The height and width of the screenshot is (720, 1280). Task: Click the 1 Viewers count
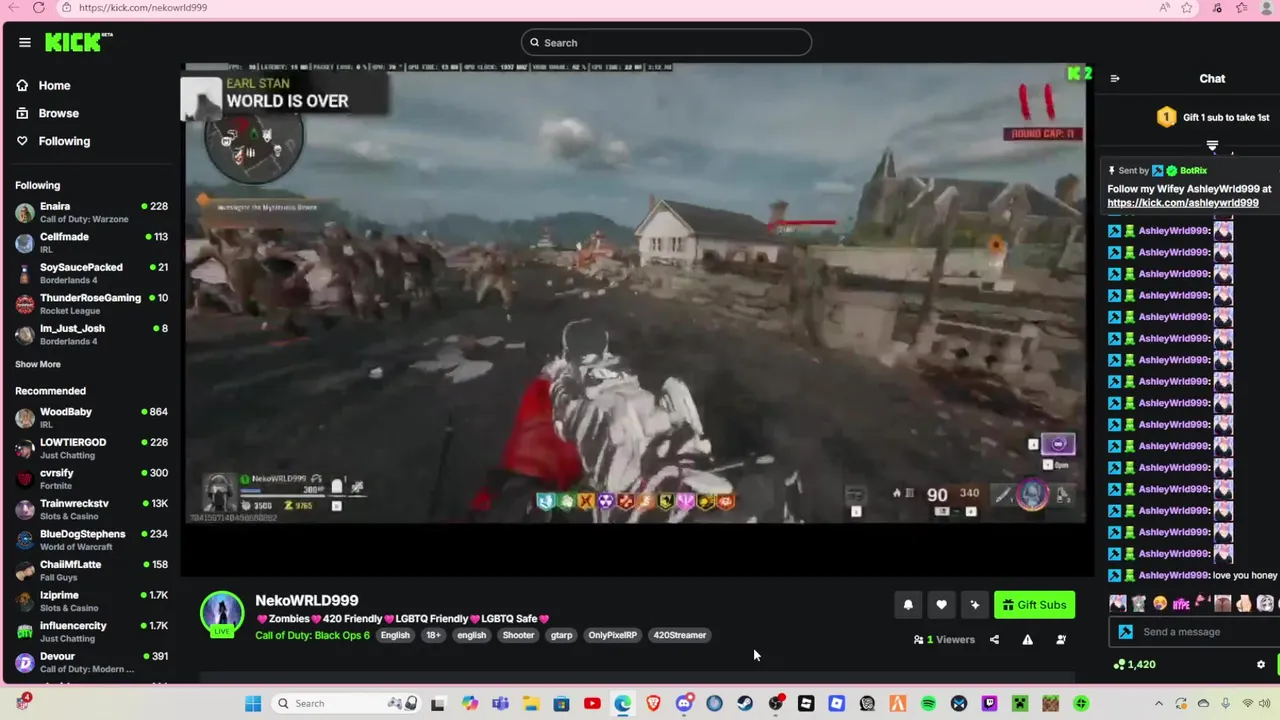pos(944,640)
